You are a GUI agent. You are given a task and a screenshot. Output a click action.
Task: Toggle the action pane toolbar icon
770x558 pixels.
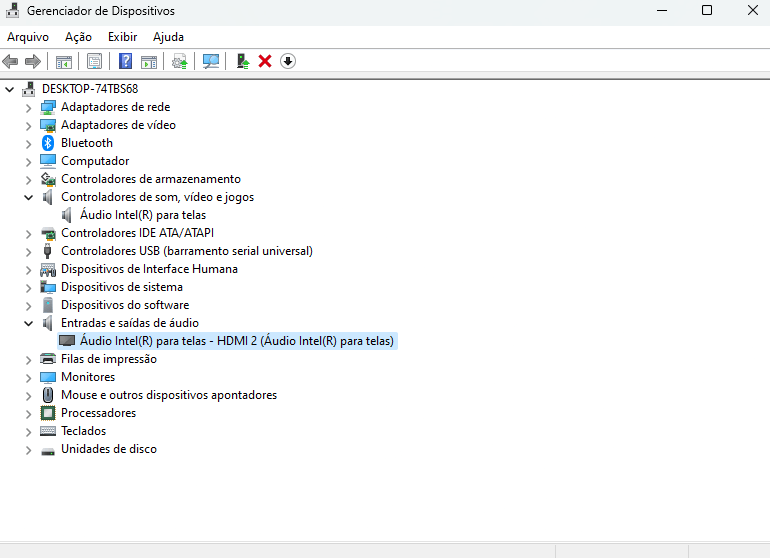click(x=149, y=61)
